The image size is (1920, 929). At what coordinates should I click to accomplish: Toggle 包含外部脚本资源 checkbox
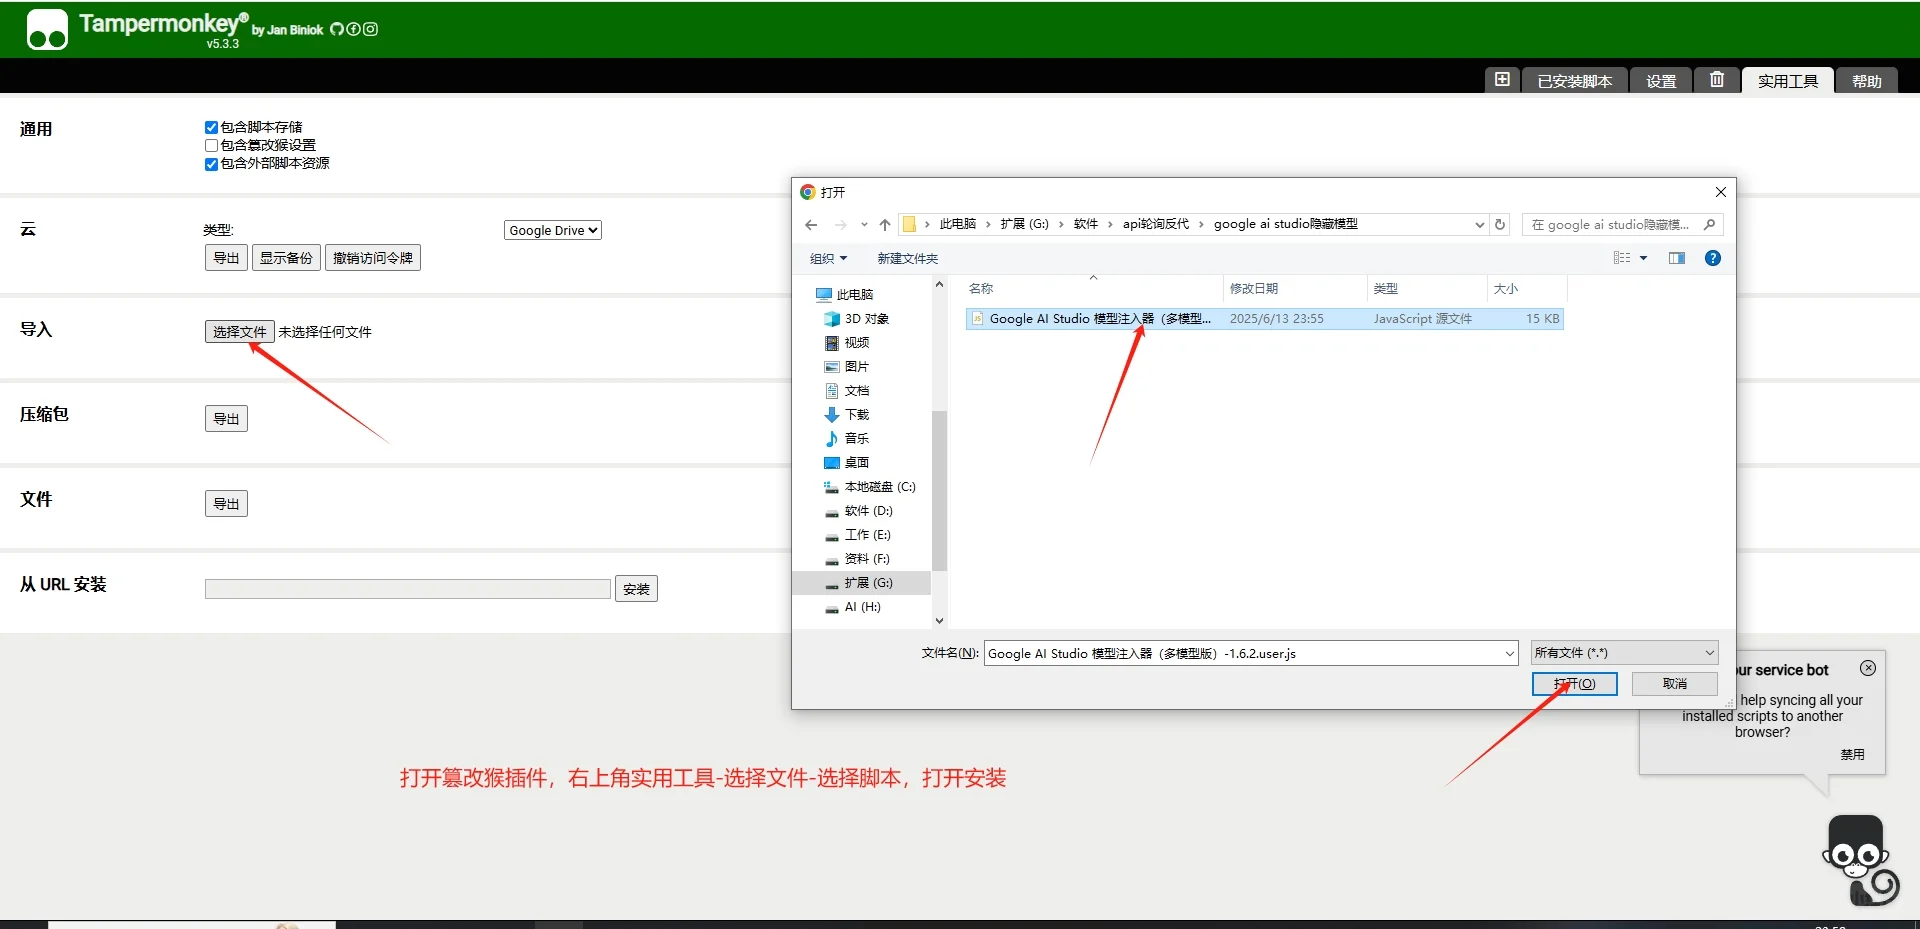(x=211, y=164)
